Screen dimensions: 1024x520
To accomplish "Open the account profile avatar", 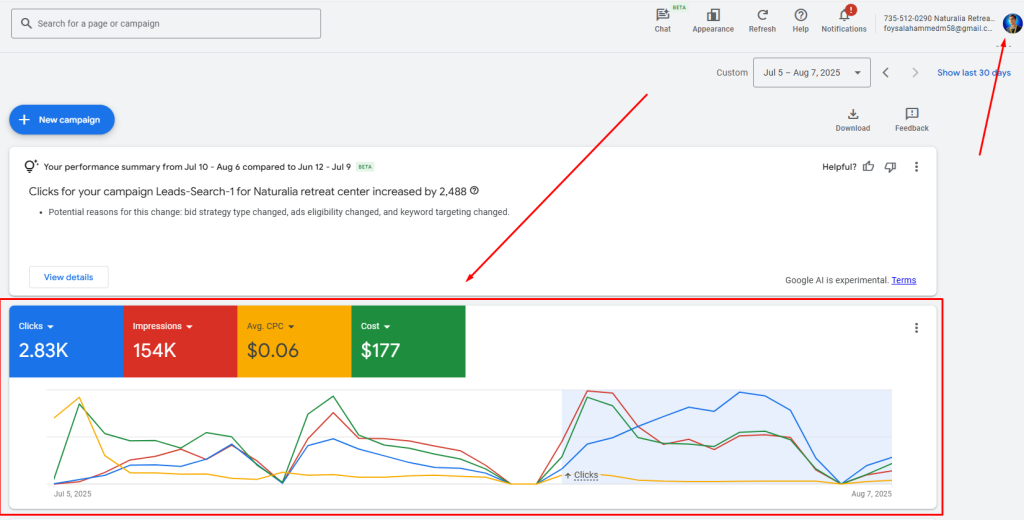I will pyautogui.click(x=1011, y=23).
